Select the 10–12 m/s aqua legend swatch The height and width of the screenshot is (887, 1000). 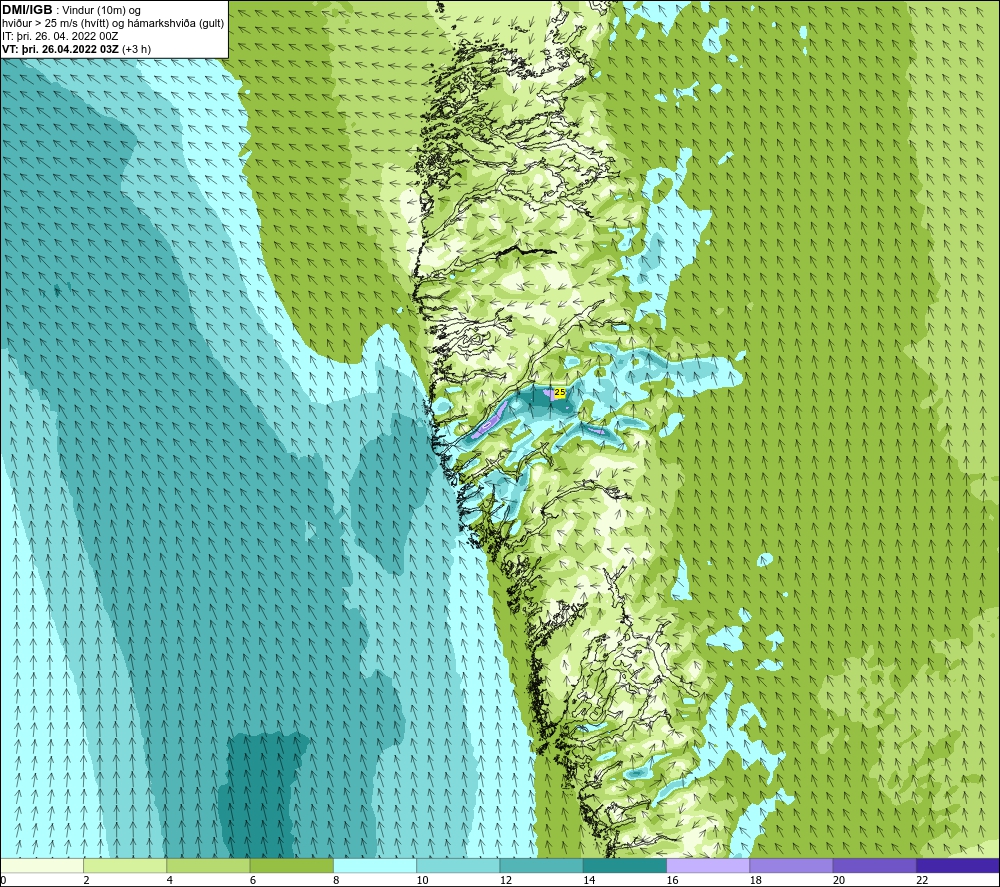(458, 865)
